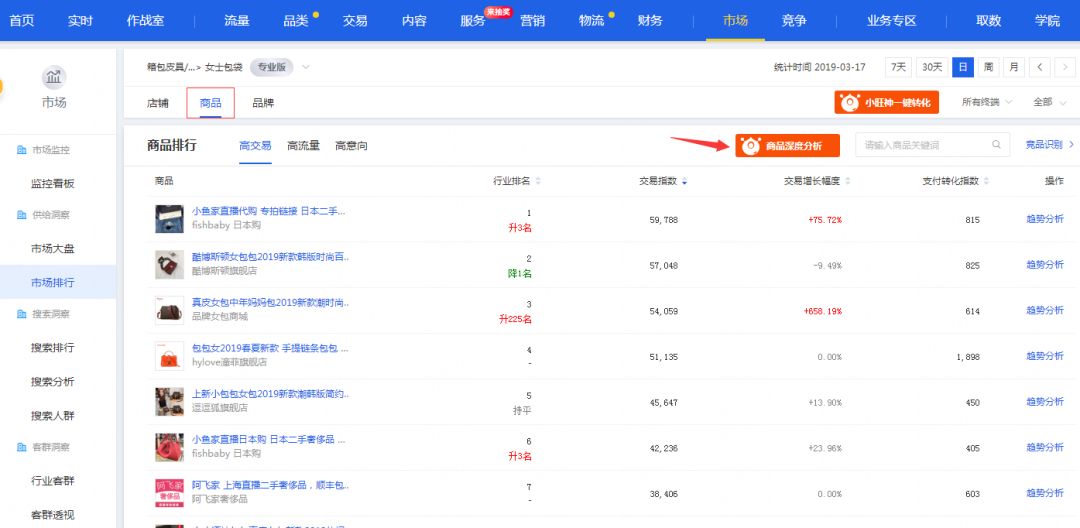
Task: Click the 市场监控 group icon
Action: pos(21,149)
